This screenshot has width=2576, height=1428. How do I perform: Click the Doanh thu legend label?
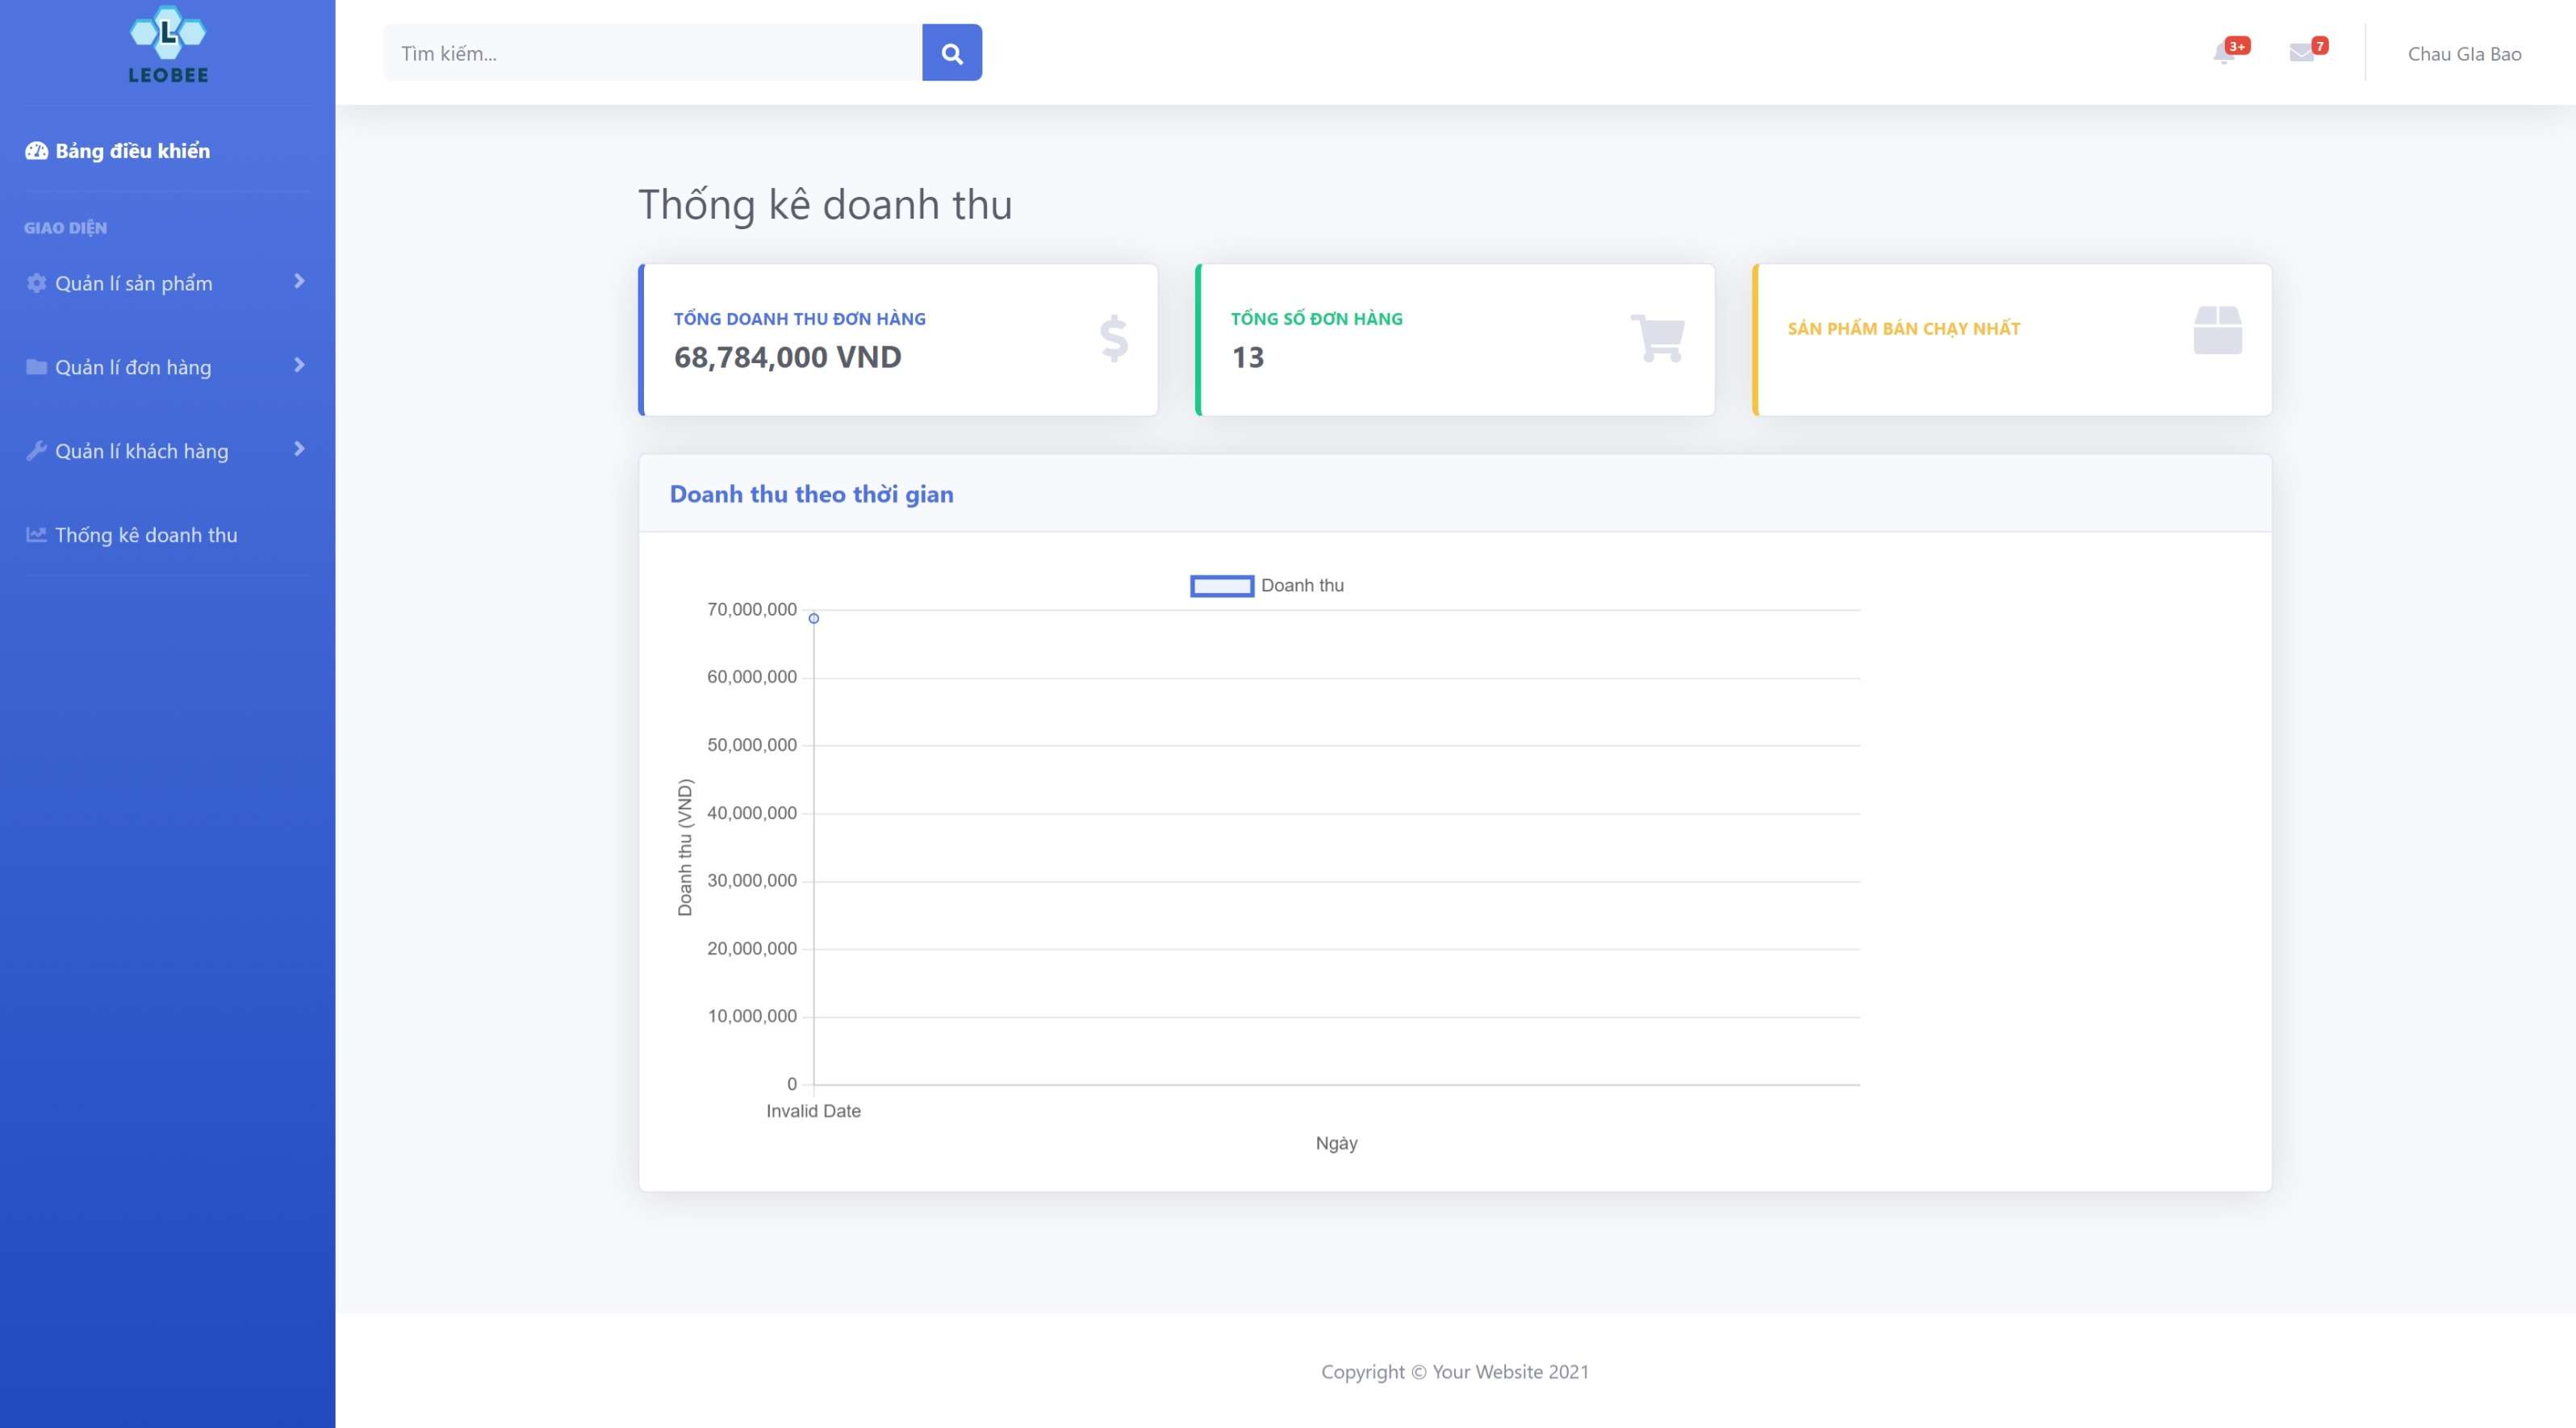(x=1302, y=586)
